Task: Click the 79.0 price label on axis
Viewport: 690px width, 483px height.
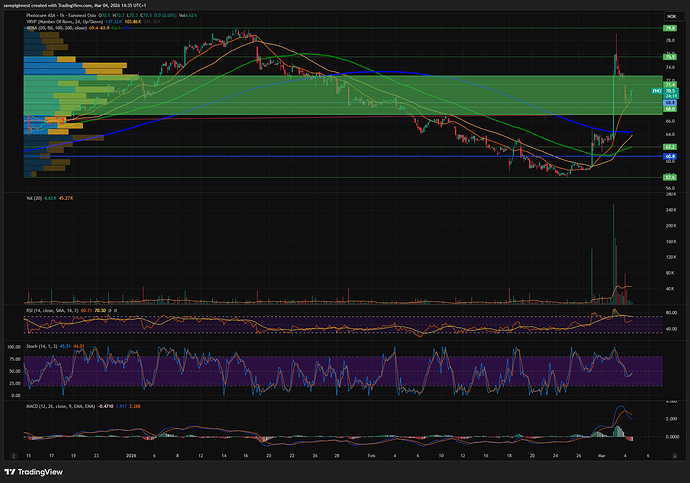Action: pyautogui.click(x=670, y=29)
